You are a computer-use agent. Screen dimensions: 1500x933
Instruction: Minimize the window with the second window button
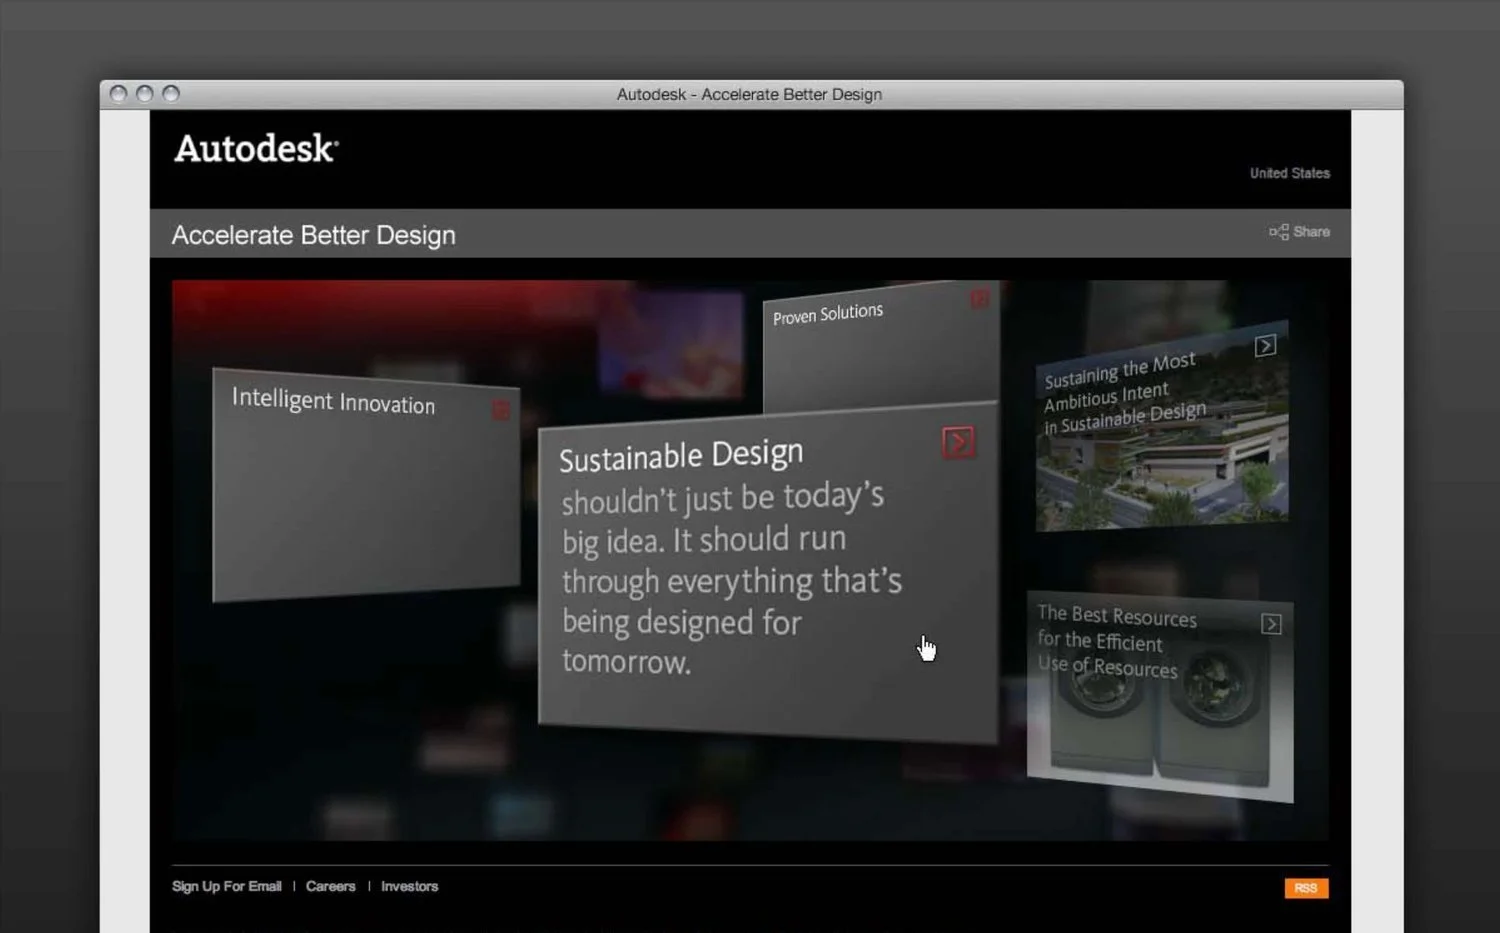tap(144, 94)
